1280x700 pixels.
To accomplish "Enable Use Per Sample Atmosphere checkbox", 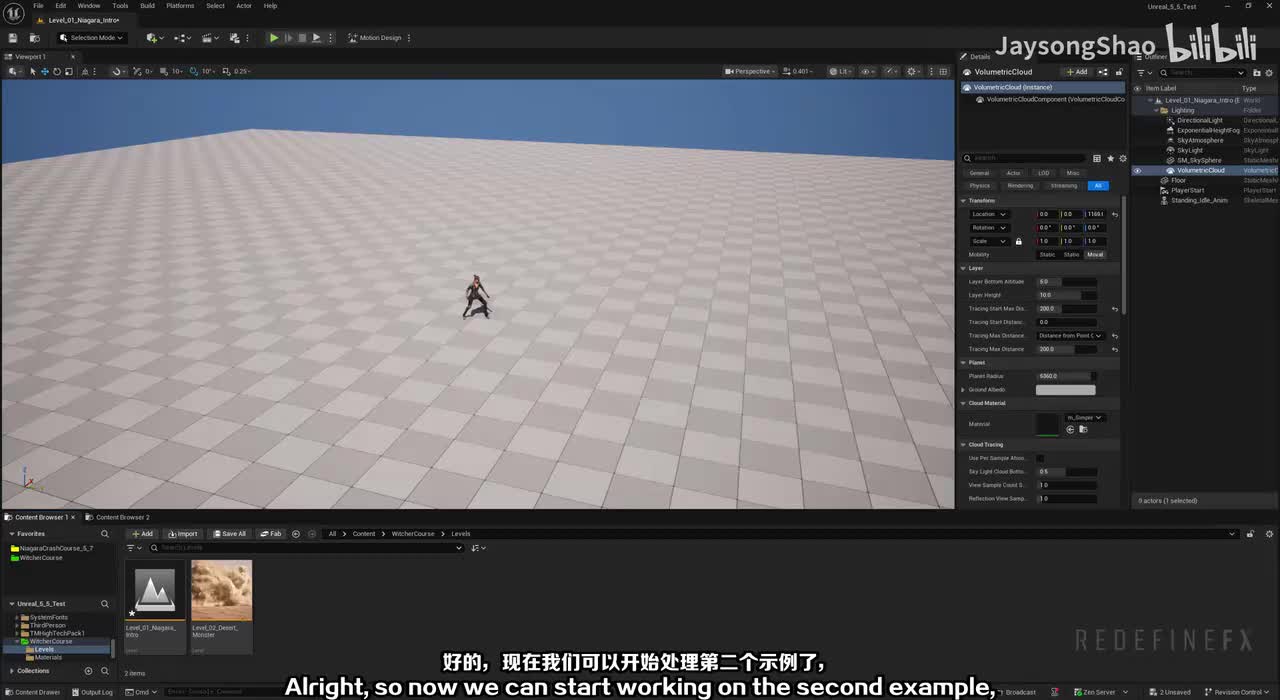I will pyautogui.click(x=1040, y=458).
